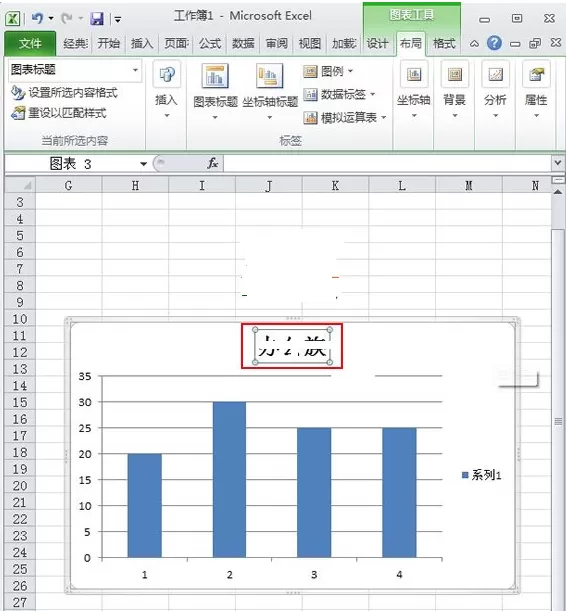566x611 pixels.
Task: Open the 经典 ribbon tab
Action: (75, 43)
